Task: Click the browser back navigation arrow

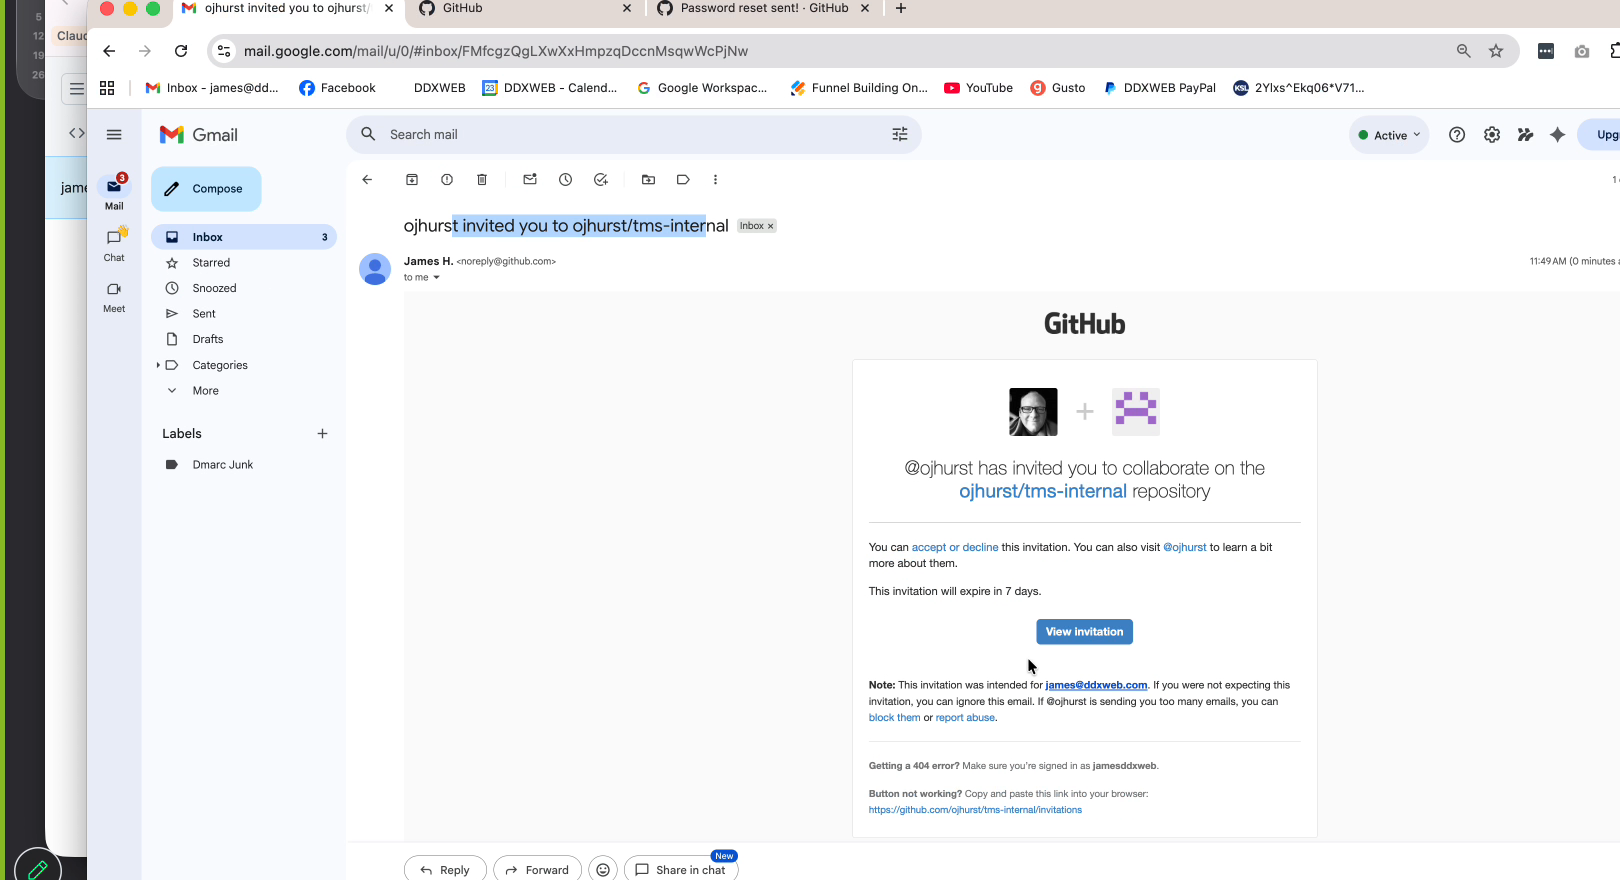Action: coord(109,51)
